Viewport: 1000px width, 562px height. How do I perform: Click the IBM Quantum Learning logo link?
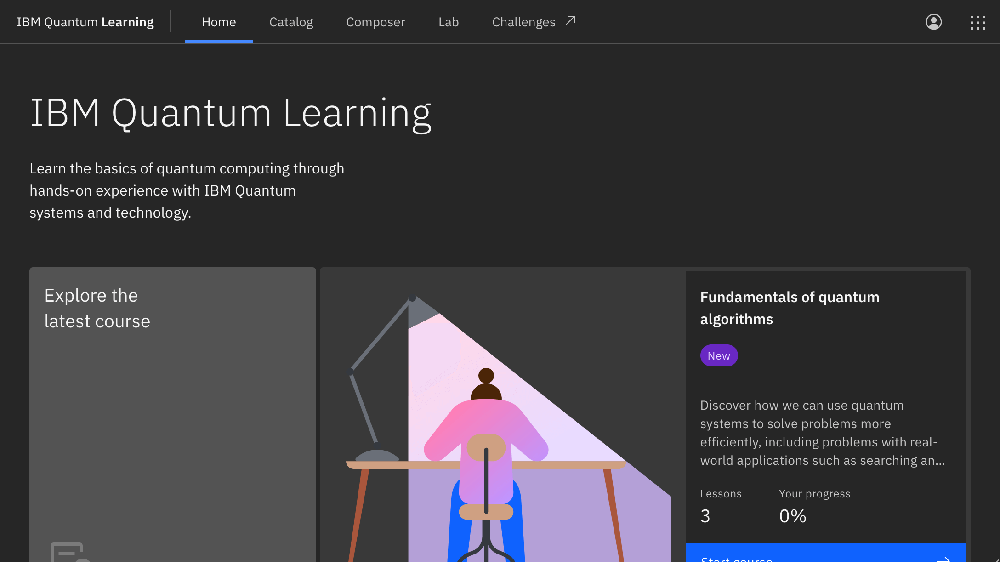pyautogui.click(x=85, y=22)
